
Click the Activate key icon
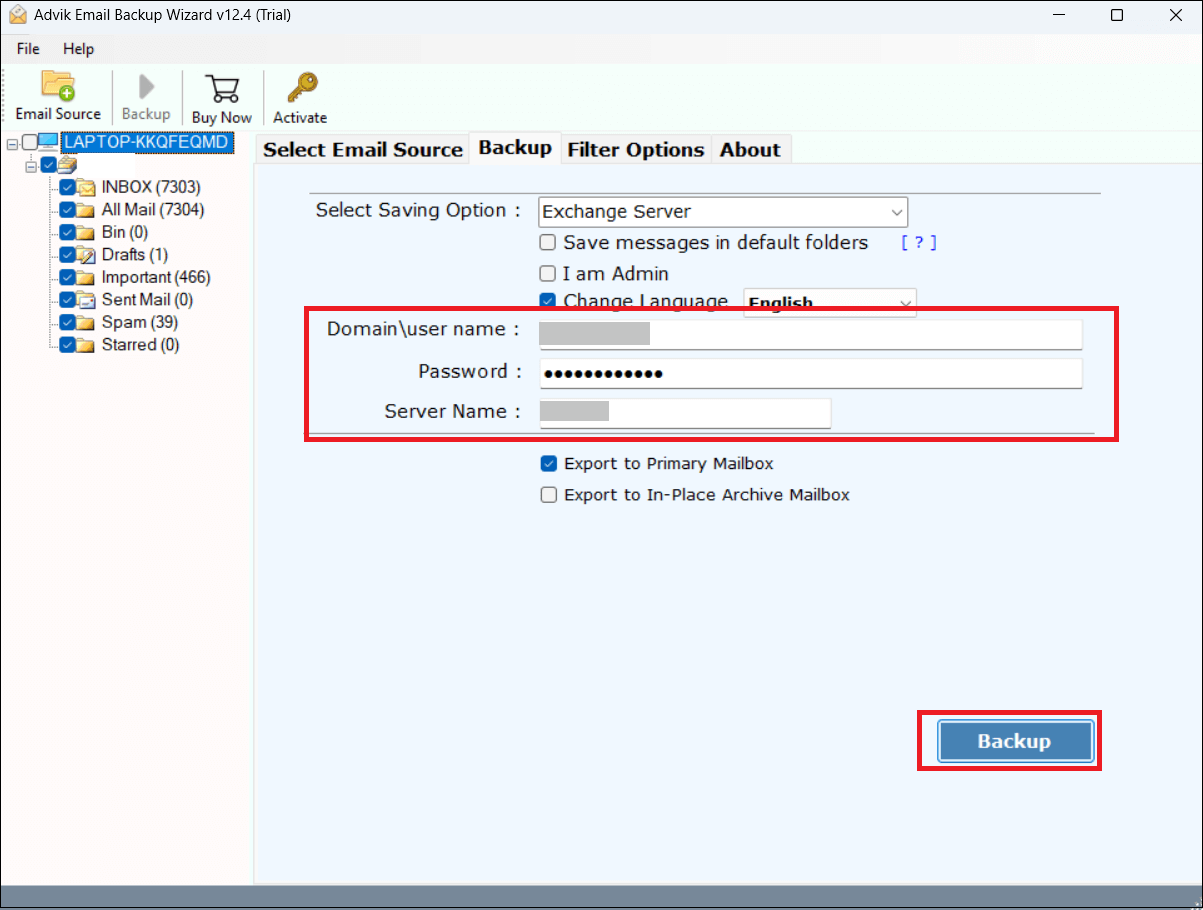click(x=301, y=88)
